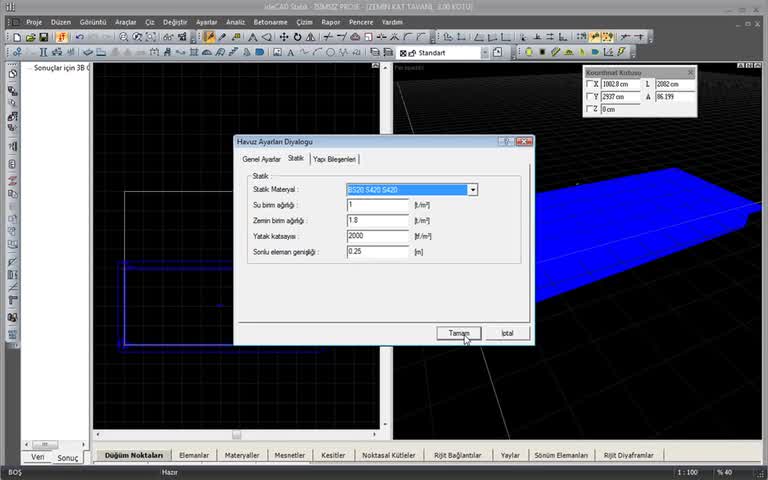
Task: Click the L length value field
Action: click(675, 84)
